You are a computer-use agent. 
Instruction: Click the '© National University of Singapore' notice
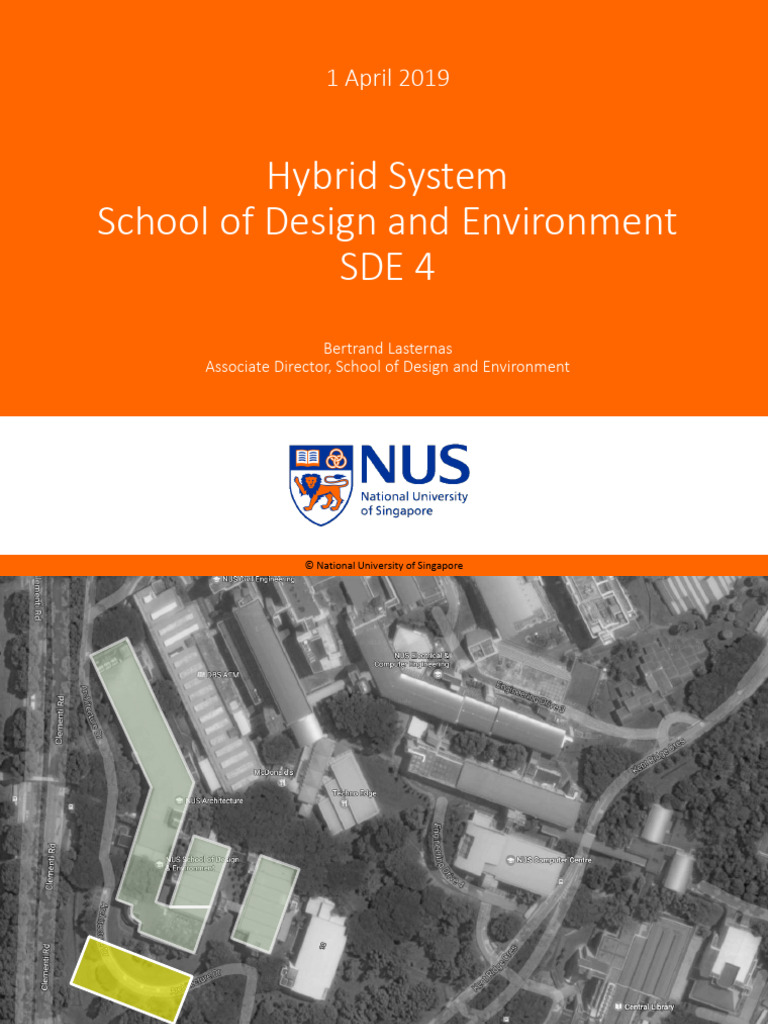pyautogui.click(x=384, y=566)
